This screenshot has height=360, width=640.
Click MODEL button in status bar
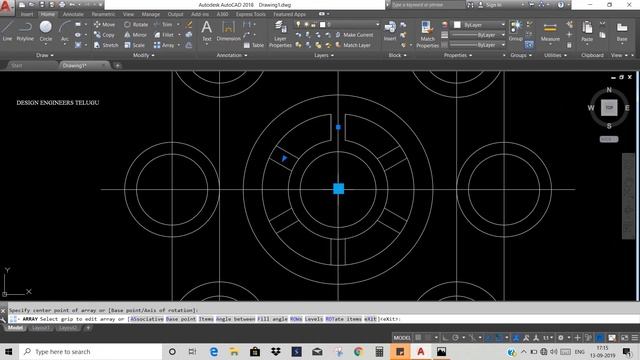(402, 338)
